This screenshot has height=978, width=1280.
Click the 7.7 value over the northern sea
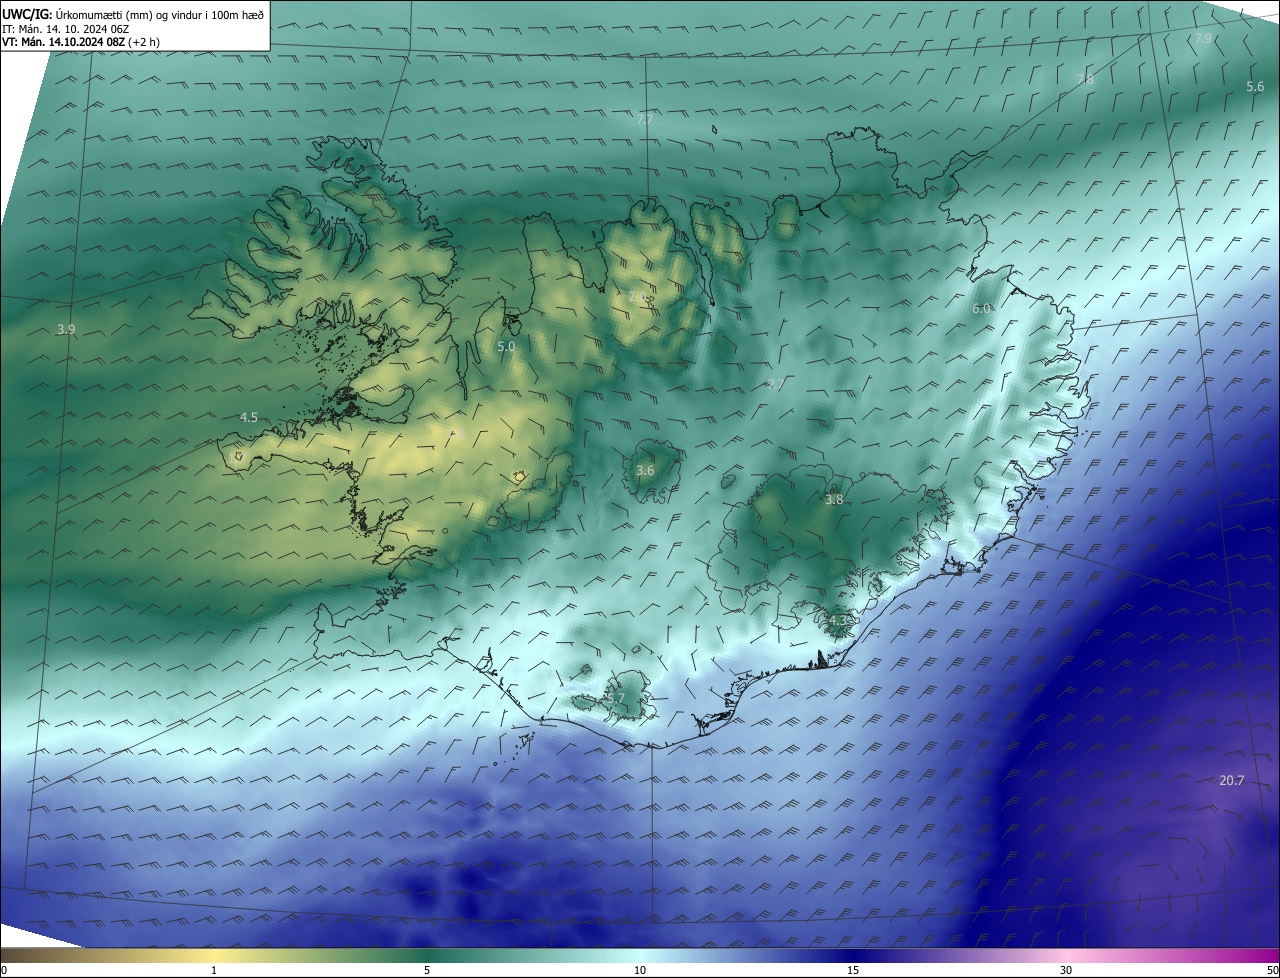click(x=645, y=119)
